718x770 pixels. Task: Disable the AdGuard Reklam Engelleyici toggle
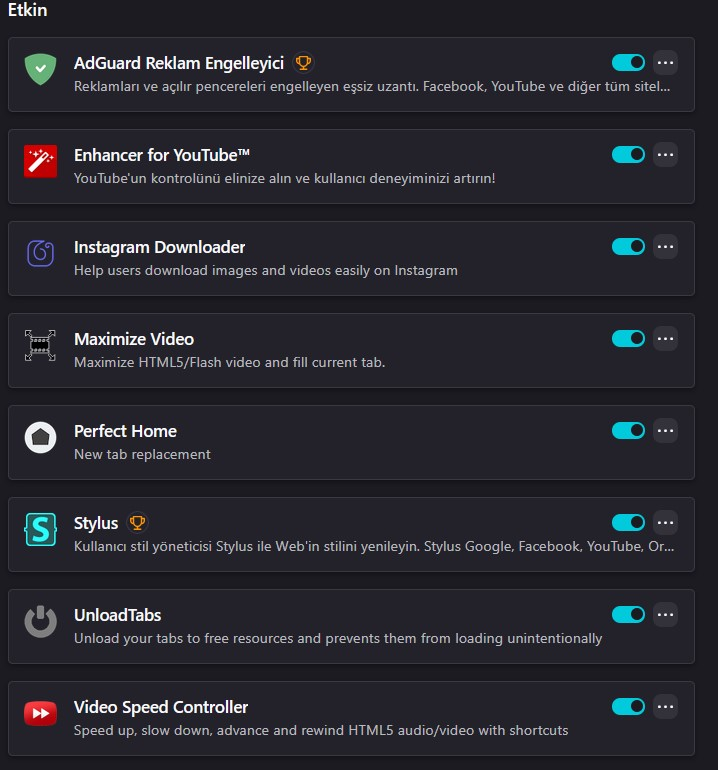[628, 63]
